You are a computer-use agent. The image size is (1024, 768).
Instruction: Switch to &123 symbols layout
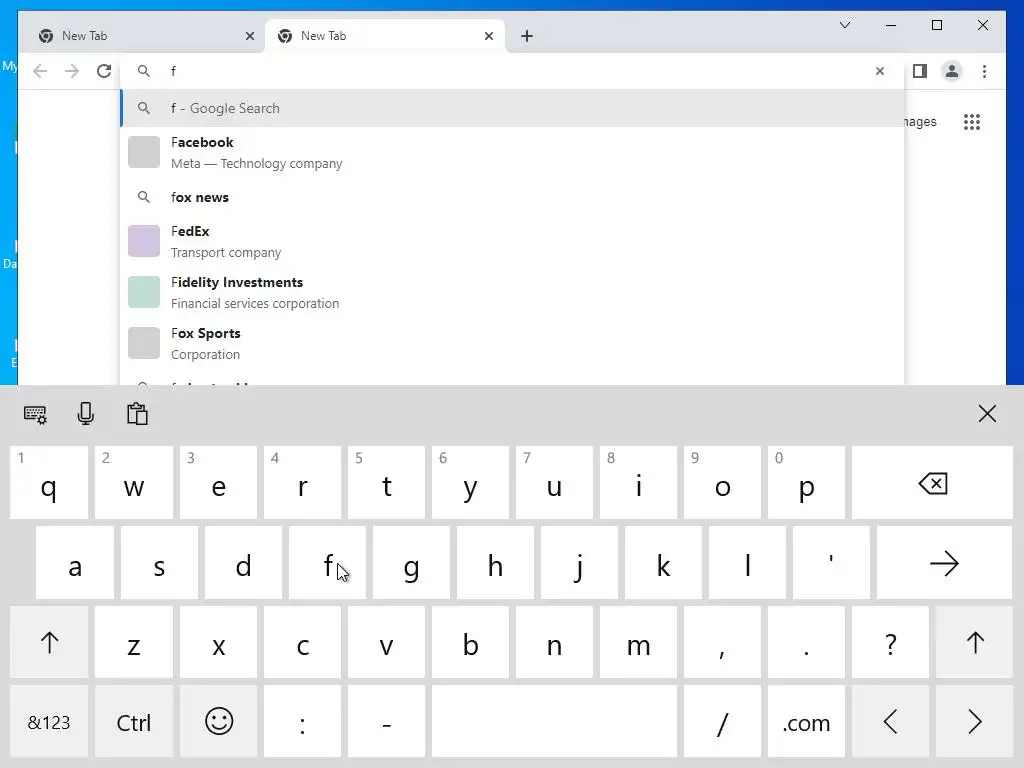coord(49,722)
